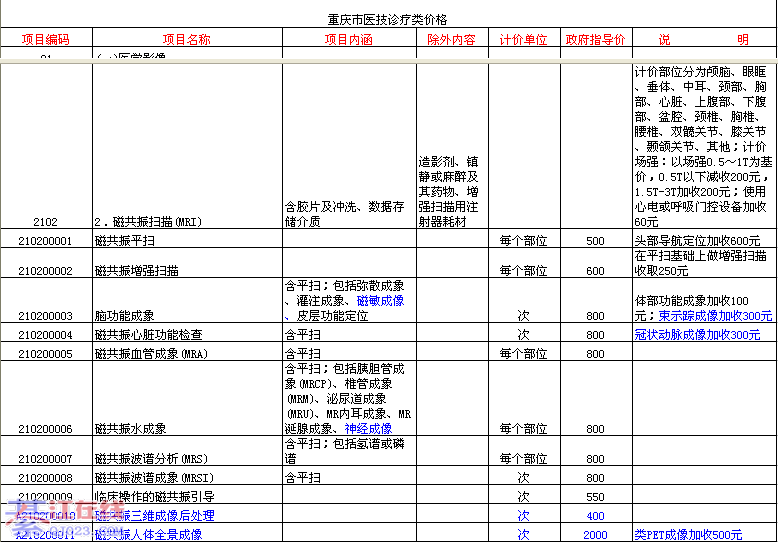Click the 计价部位分为颅脑 description cell

click(704, 147)
